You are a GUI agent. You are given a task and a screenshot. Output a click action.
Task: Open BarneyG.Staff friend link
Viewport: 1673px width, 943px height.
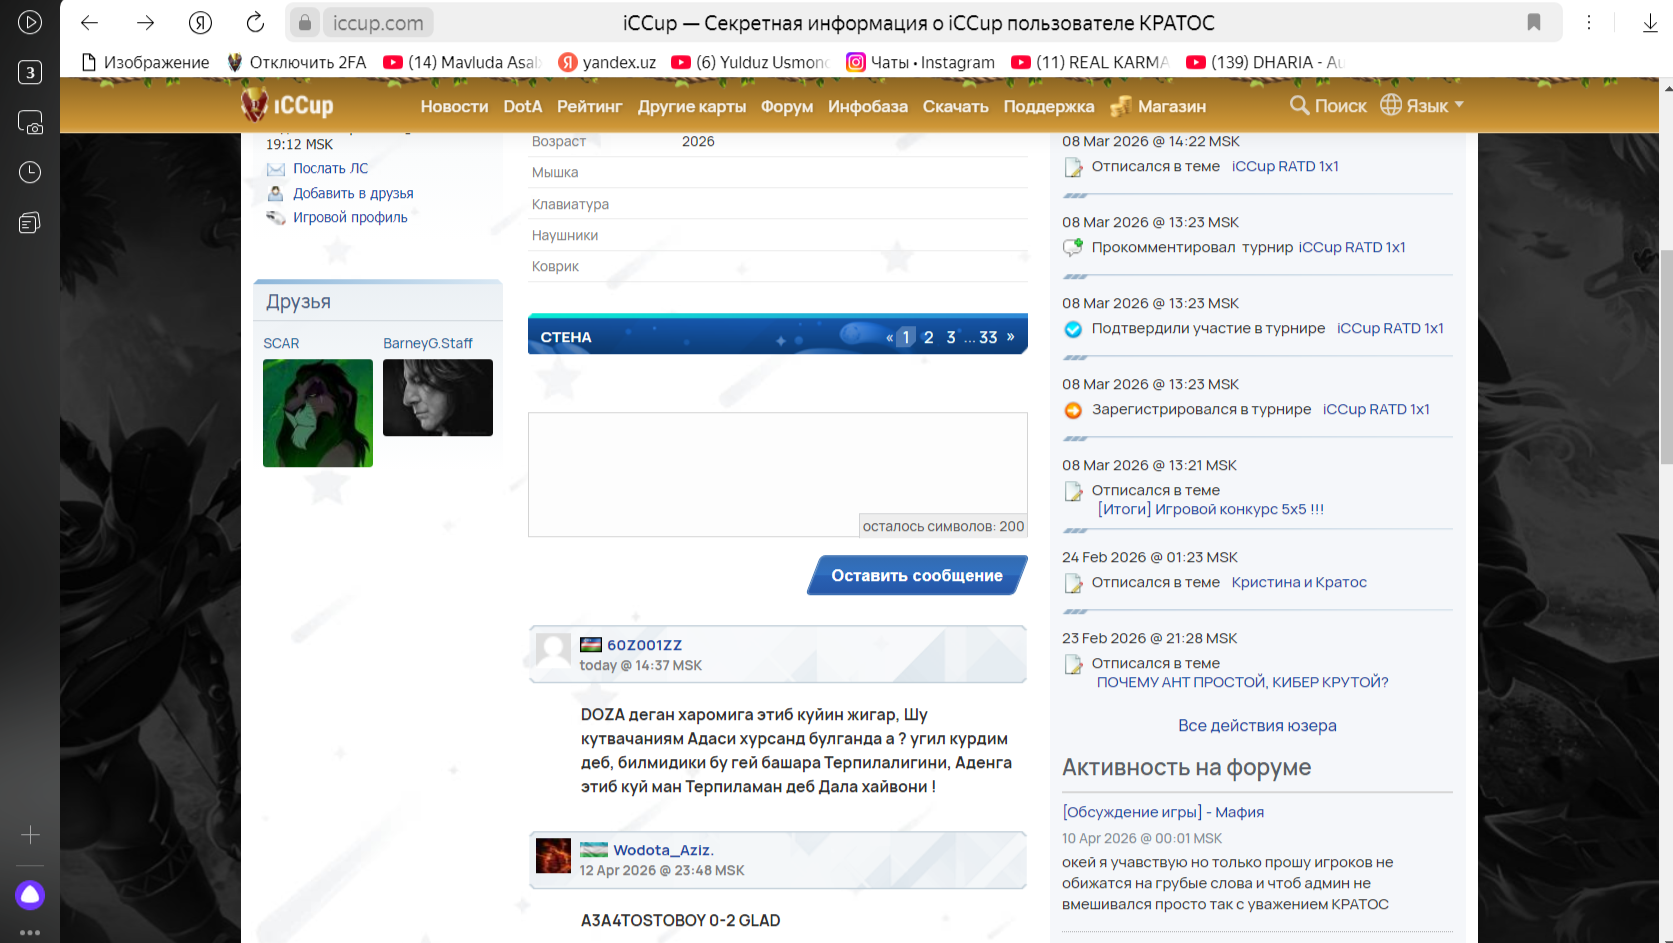428,343
